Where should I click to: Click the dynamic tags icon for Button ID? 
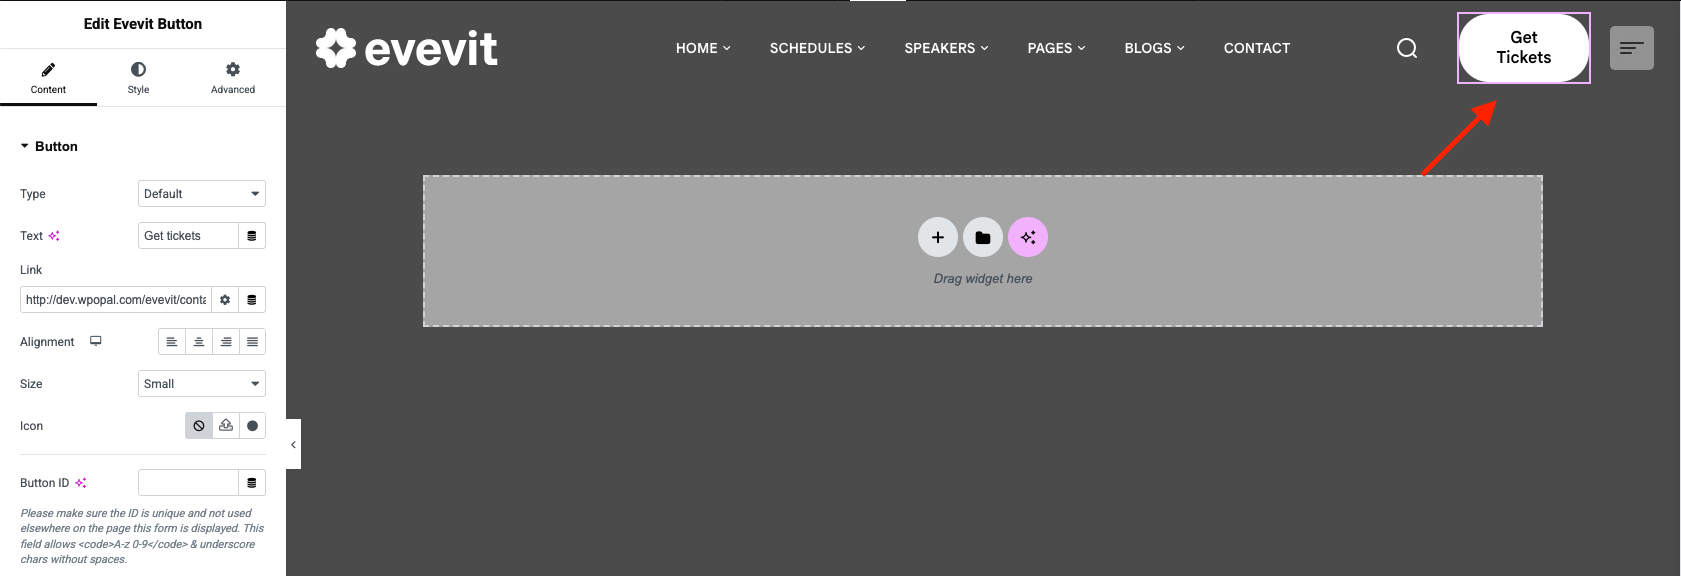(252, 483)
